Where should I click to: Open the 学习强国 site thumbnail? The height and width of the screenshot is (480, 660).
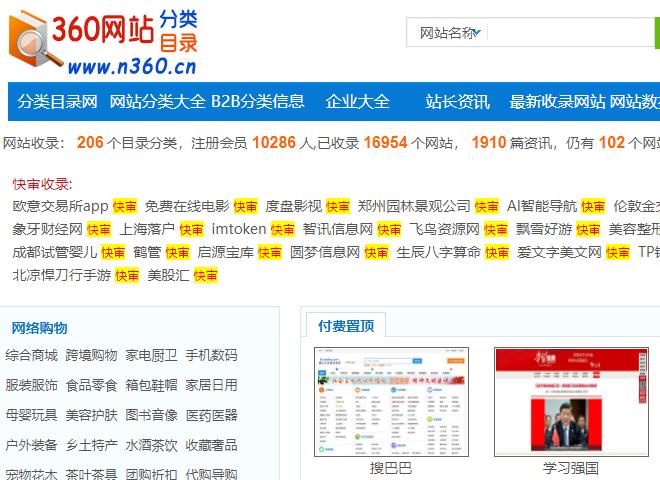(571, 402)
